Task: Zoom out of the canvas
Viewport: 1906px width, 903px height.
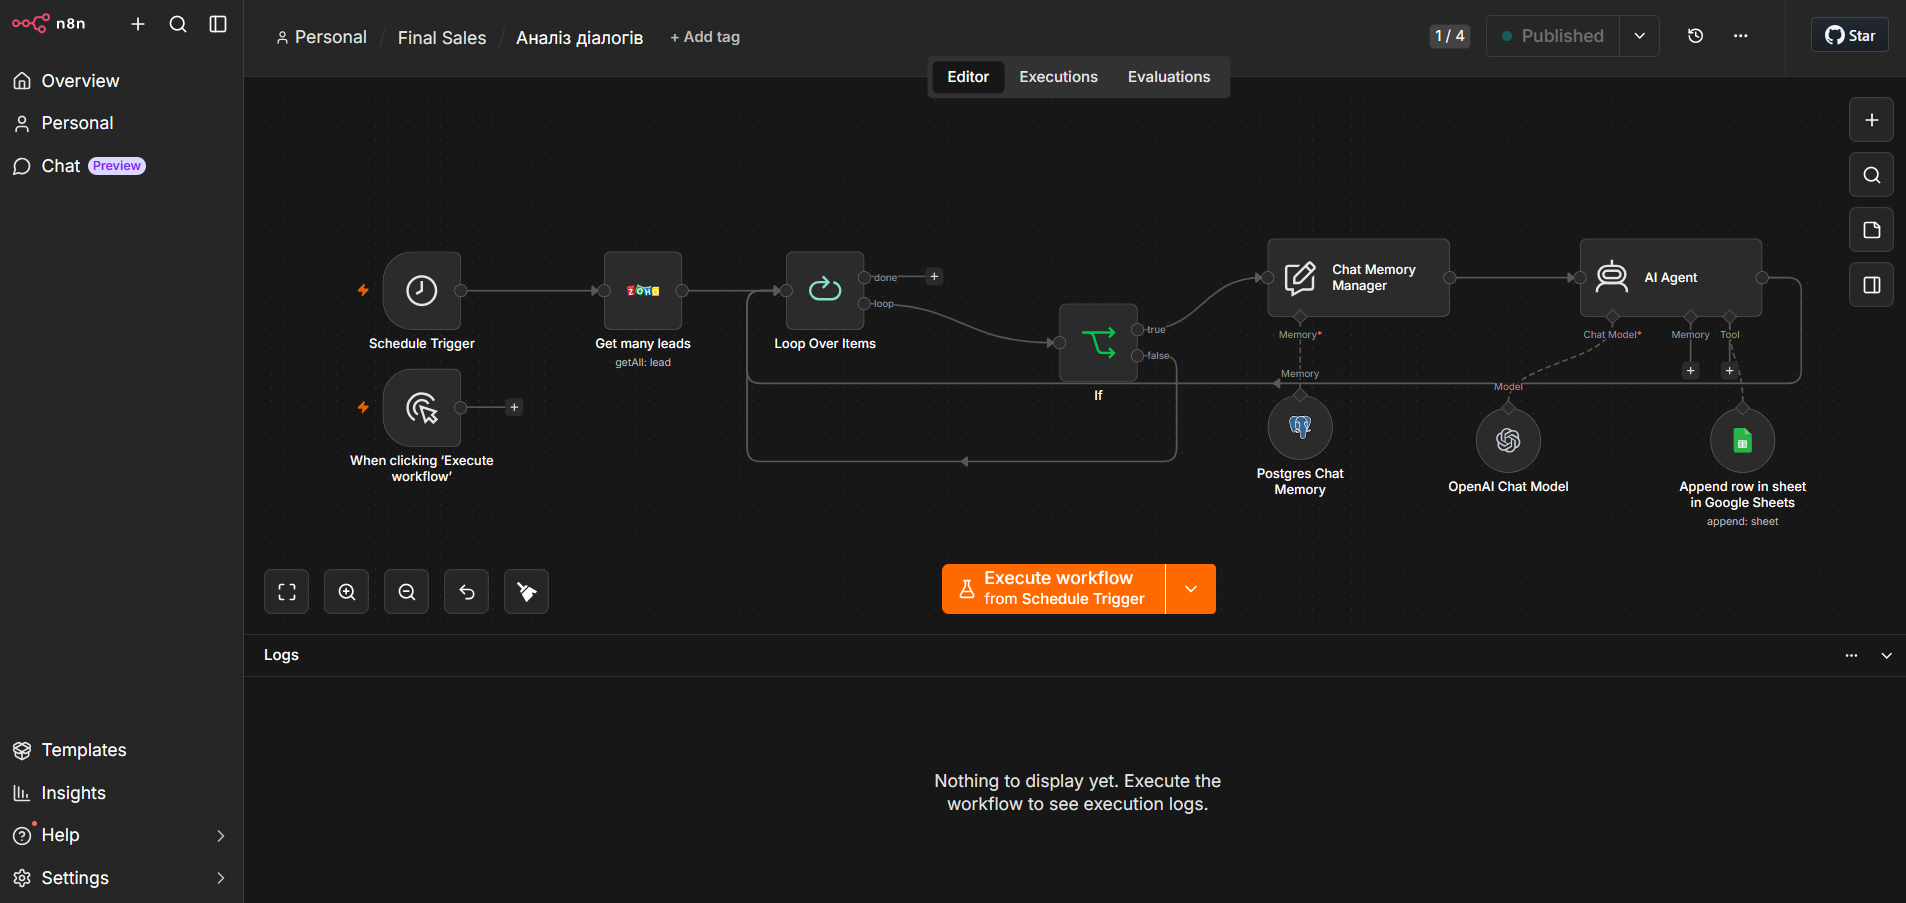Action: point(407,592)
